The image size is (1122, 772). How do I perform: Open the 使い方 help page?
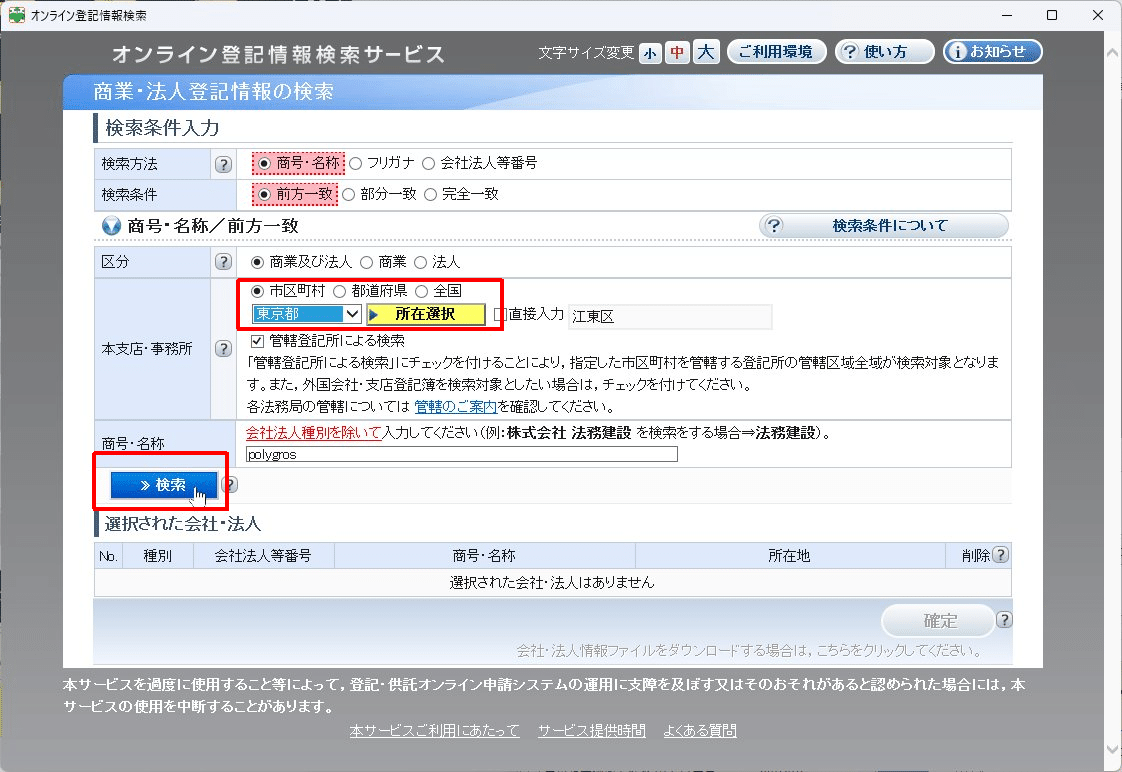884,52
